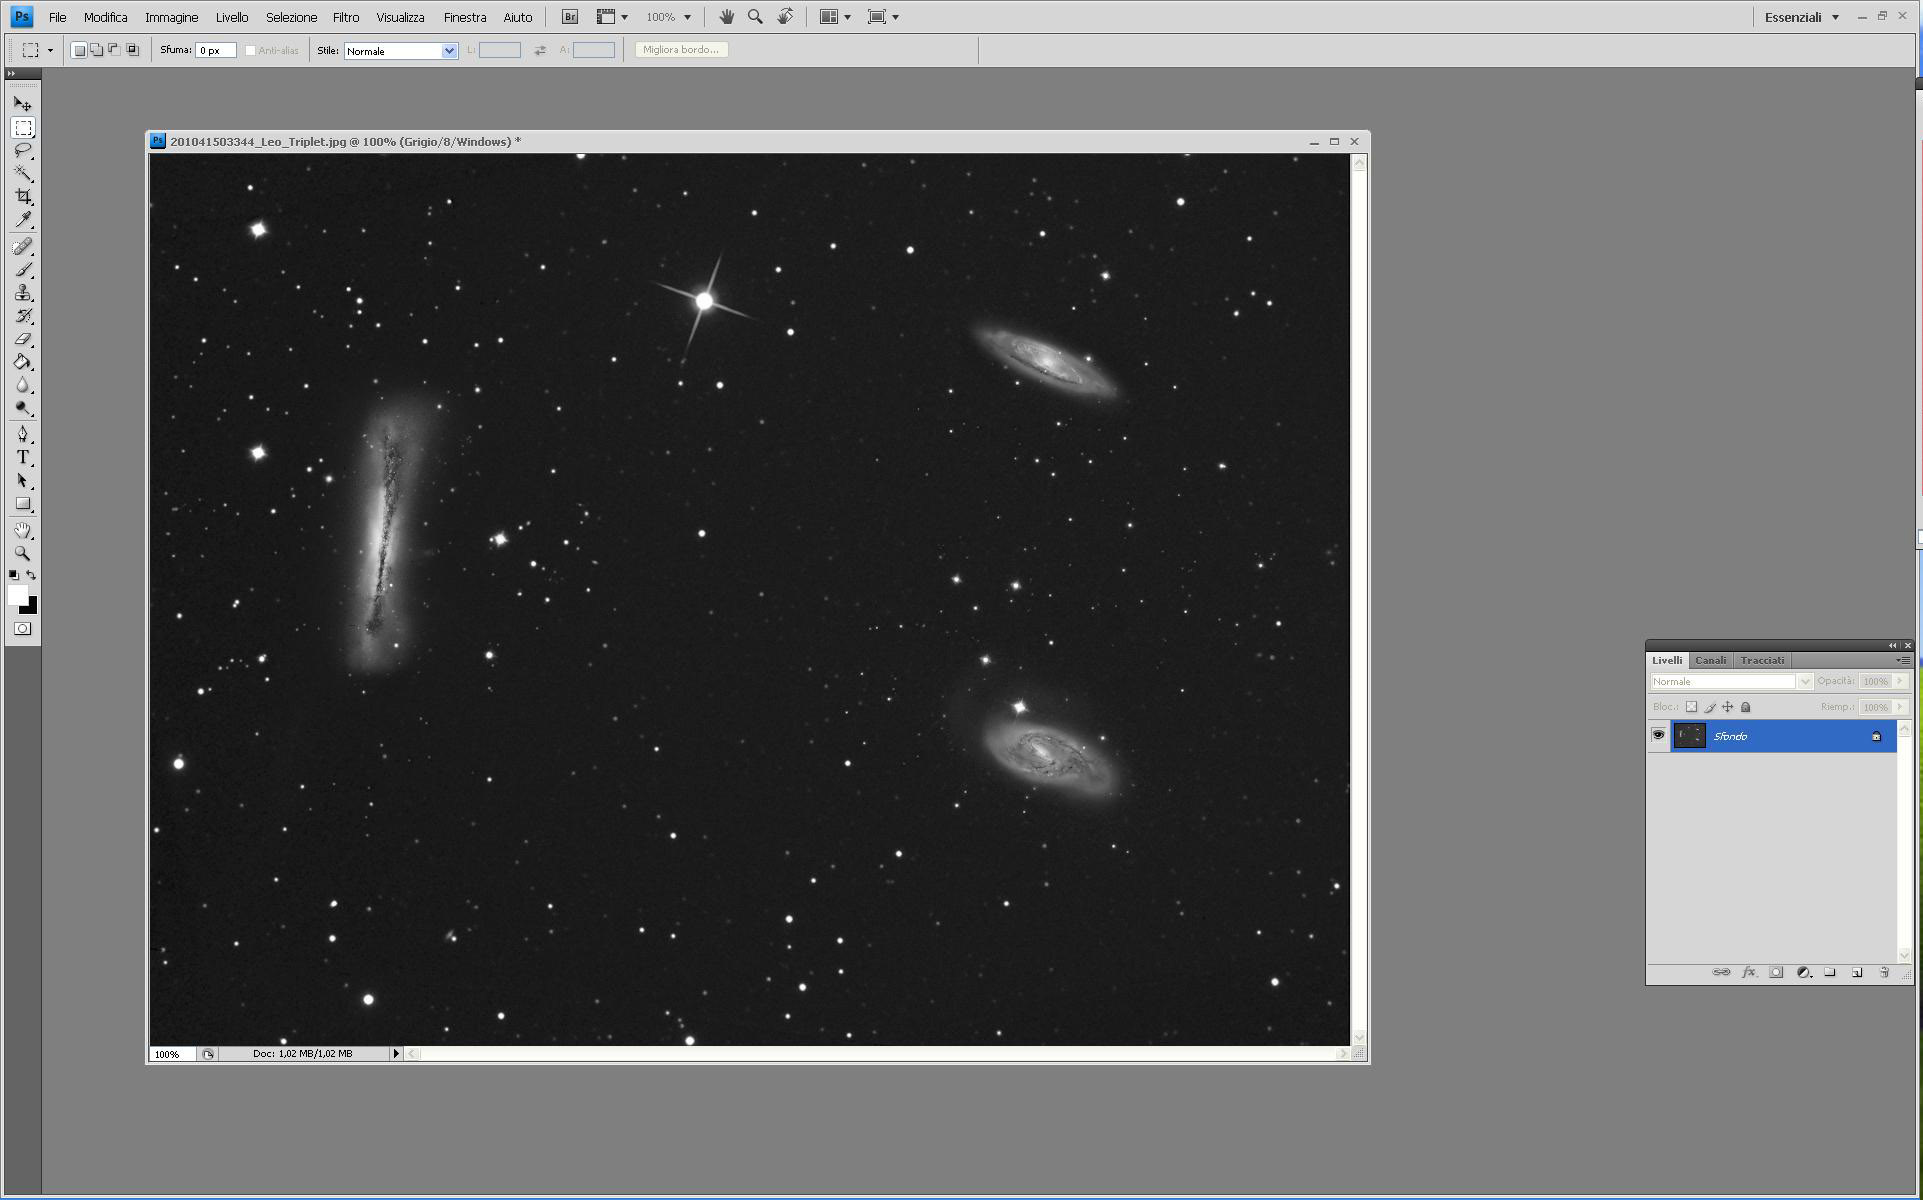Select the Hand tool in toolbox

coord(23,530)
